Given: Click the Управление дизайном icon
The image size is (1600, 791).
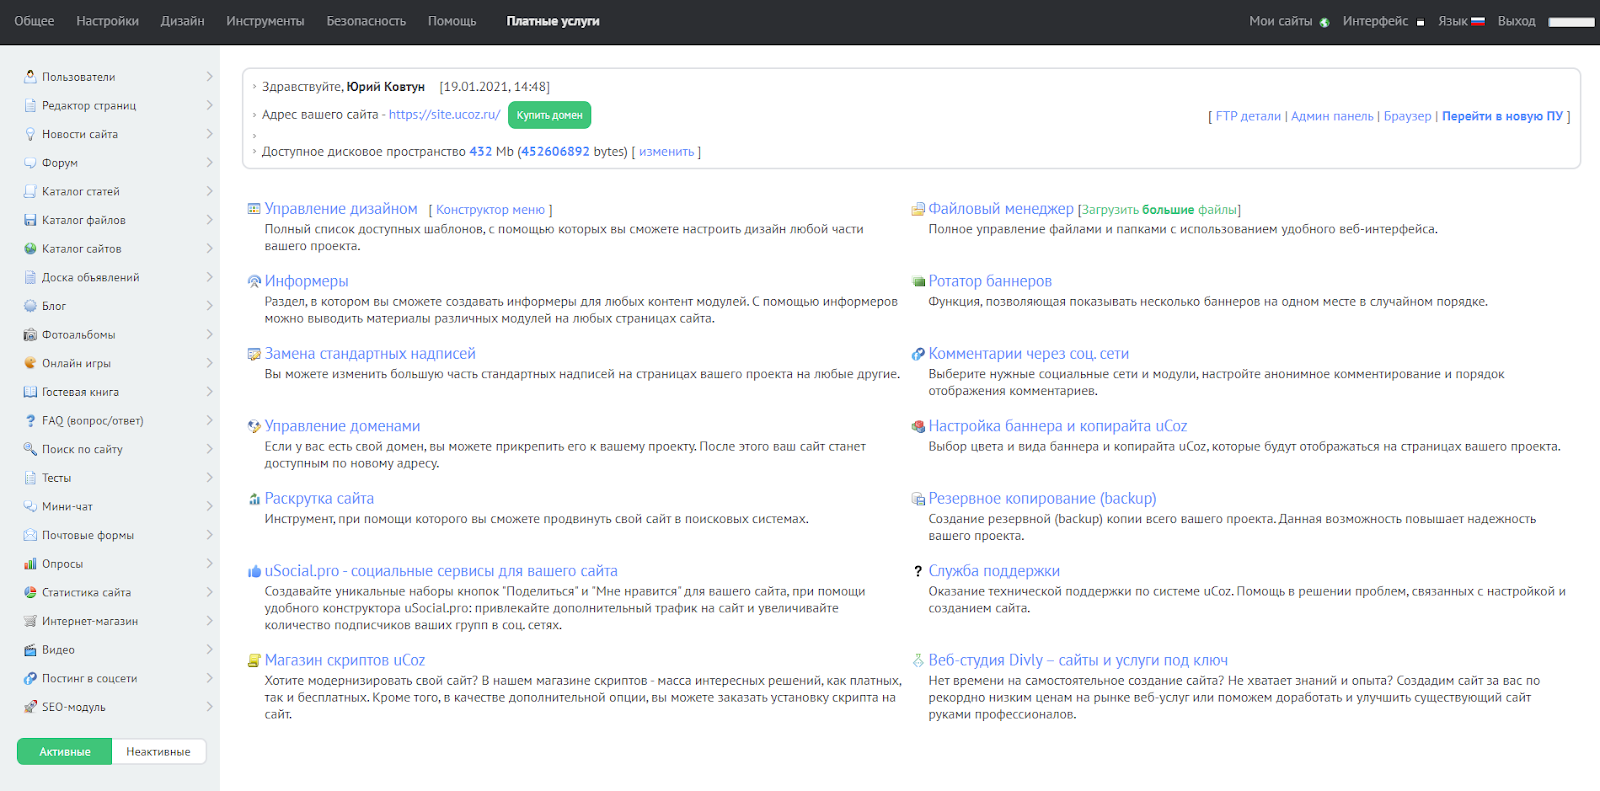Looking at the screenshot, I should [254, 210].
